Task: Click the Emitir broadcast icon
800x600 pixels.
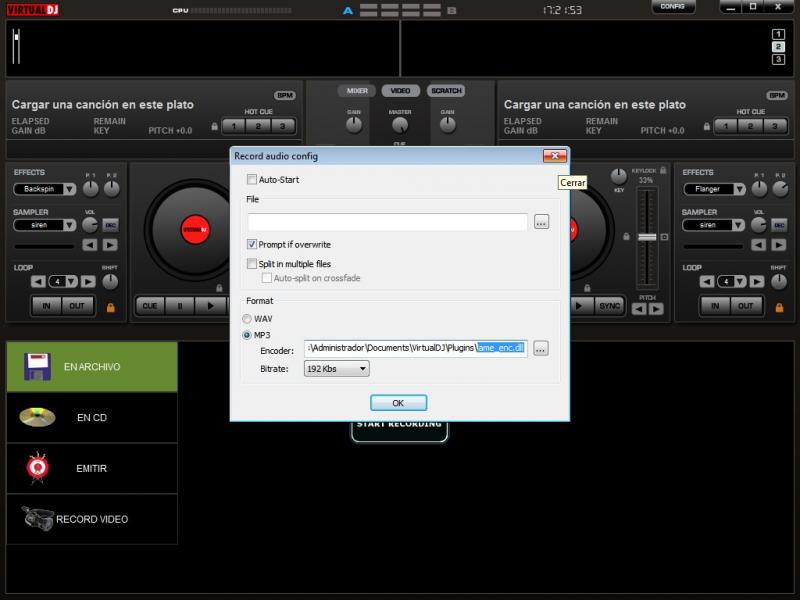Action: pyautogui.click(x=37, y=467)
